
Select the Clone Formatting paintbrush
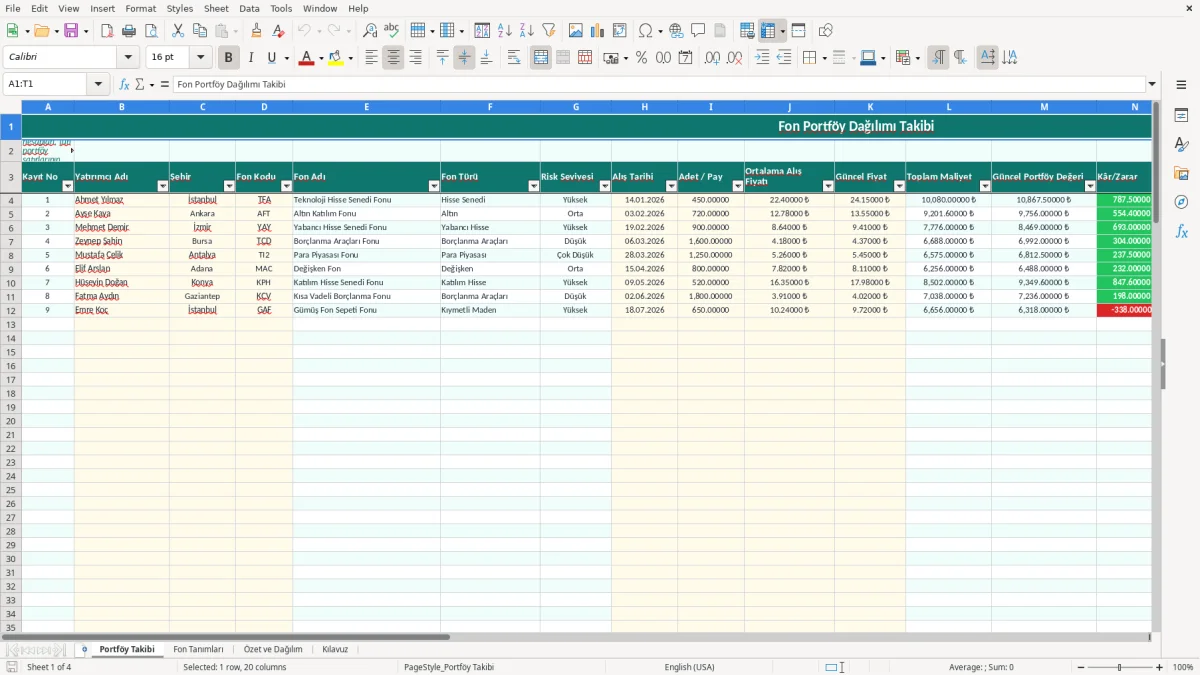[257, 31]
